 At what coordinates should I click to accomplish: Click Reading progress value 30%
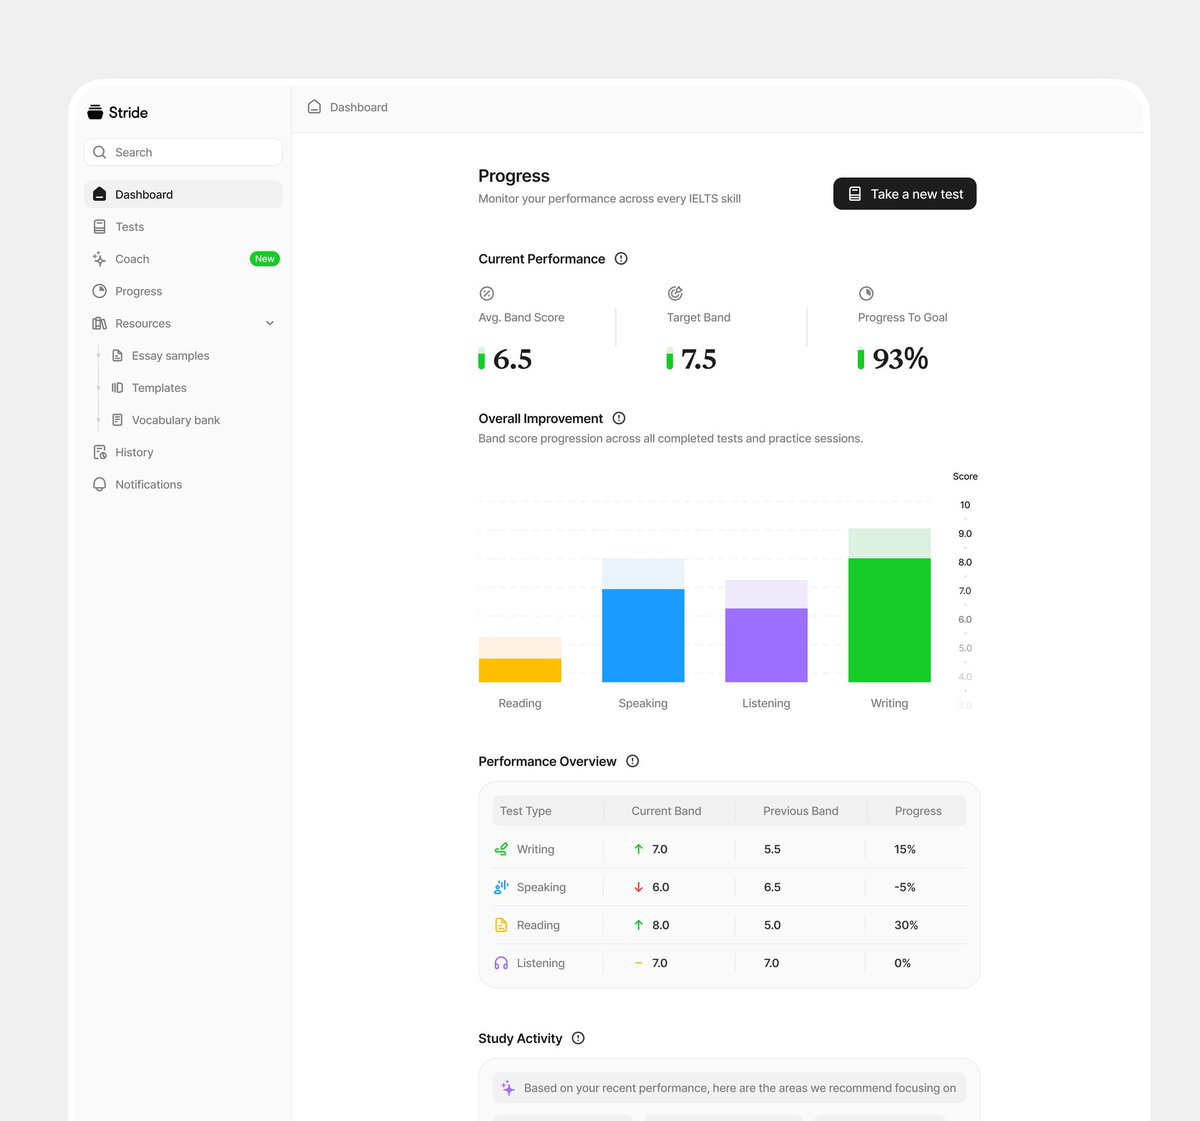tap(906, 925)
